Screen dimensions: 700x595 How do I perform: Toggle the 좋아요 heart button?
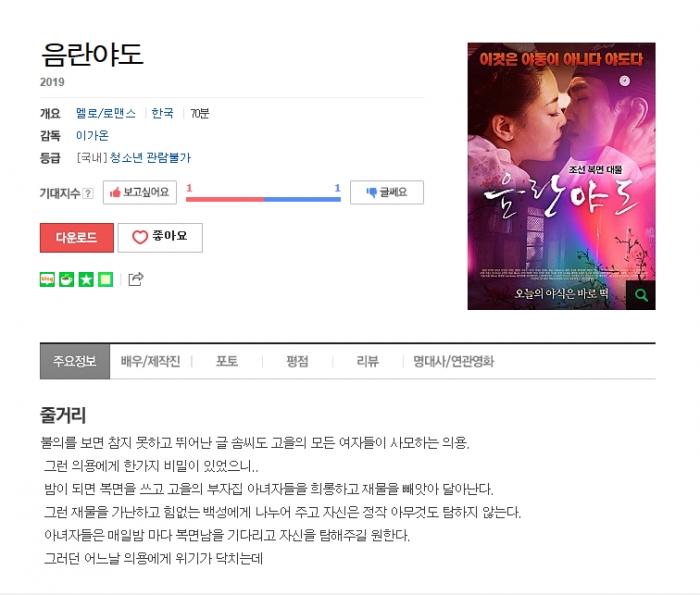[x=160, y=237]
